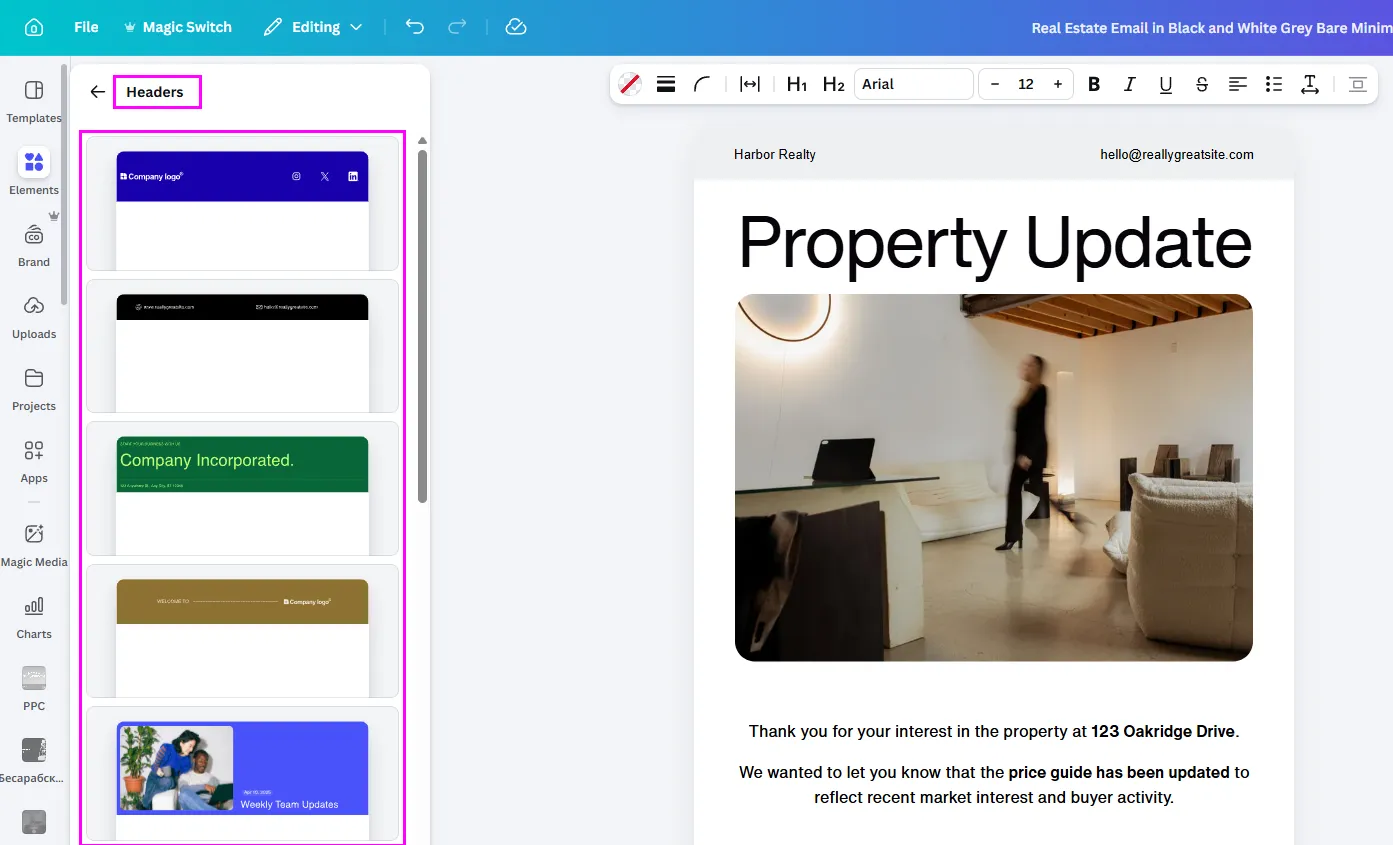Go back from the Headers panel

coord(97,92)
